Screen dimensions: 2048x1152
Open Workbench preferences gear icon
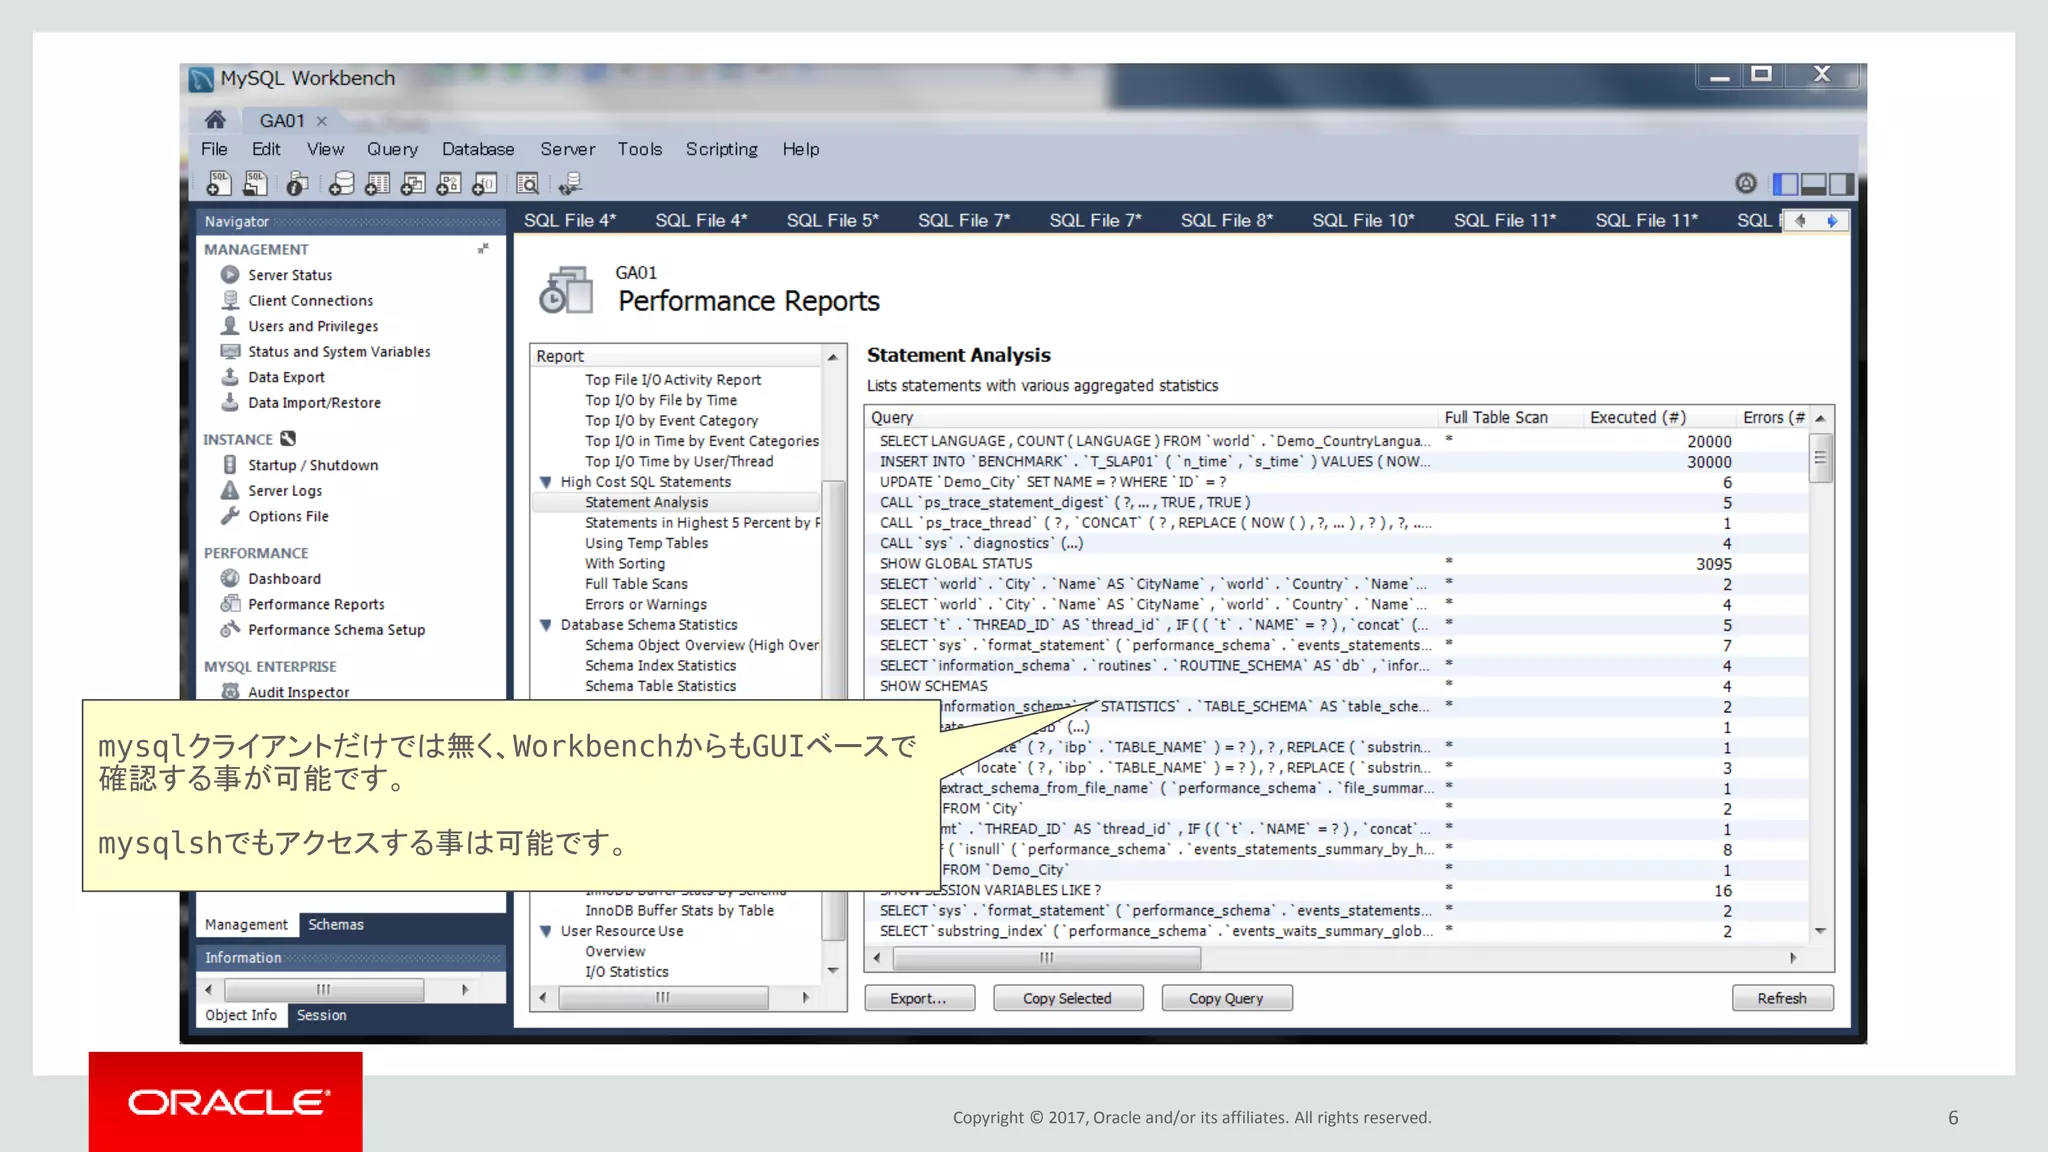click(x=1746, y=183)
